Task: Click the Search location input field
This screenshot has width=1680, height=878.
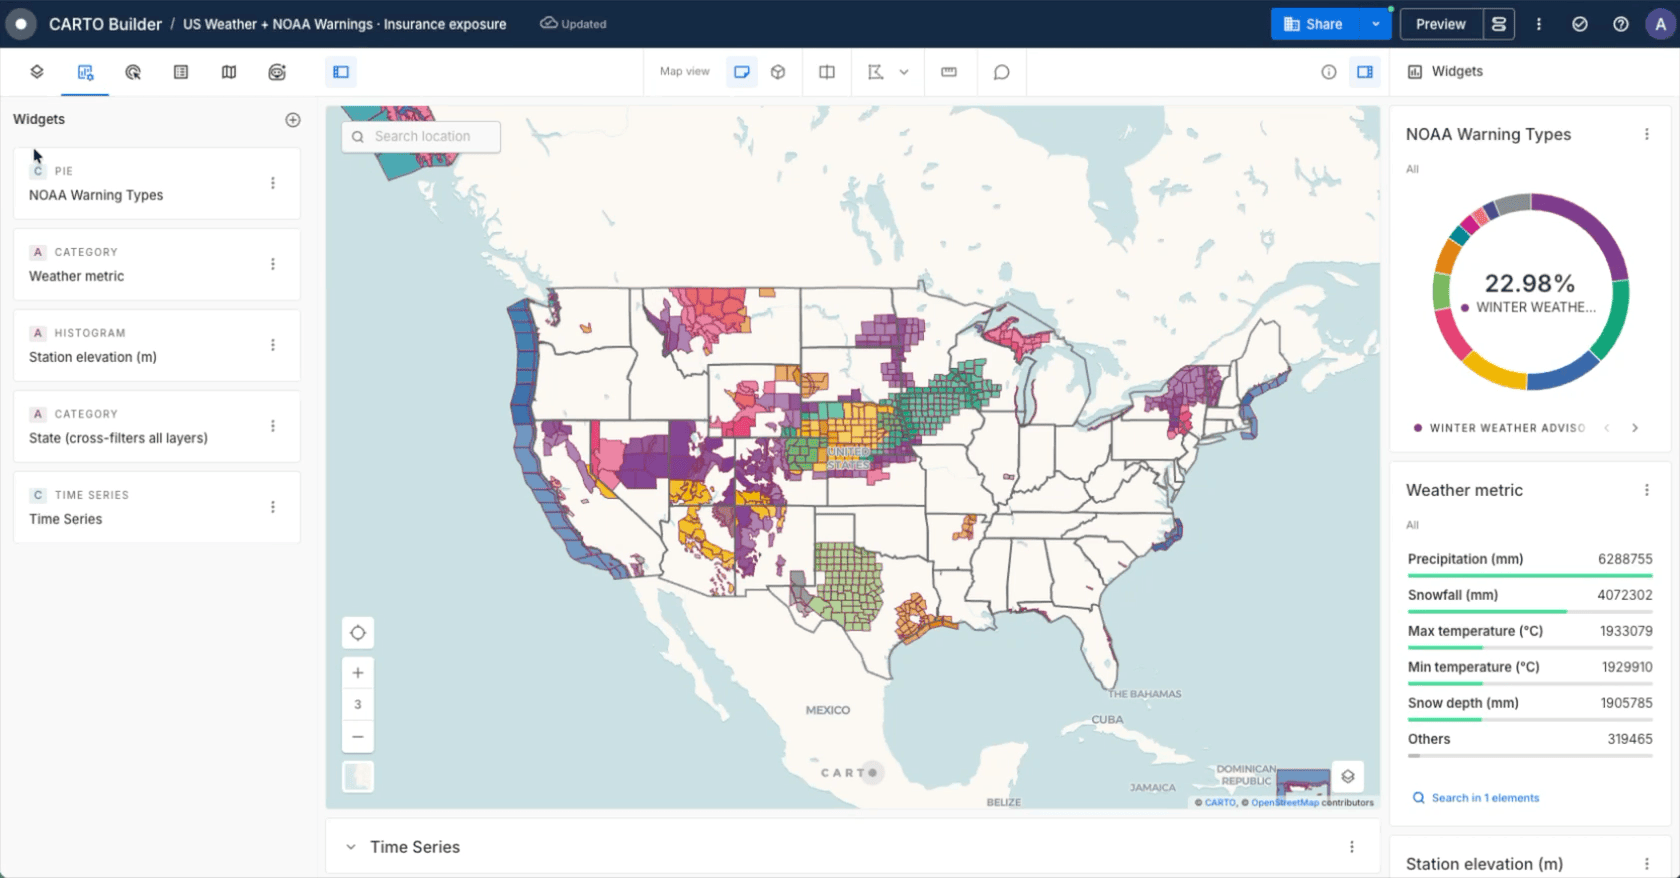Action: point(421,137)
